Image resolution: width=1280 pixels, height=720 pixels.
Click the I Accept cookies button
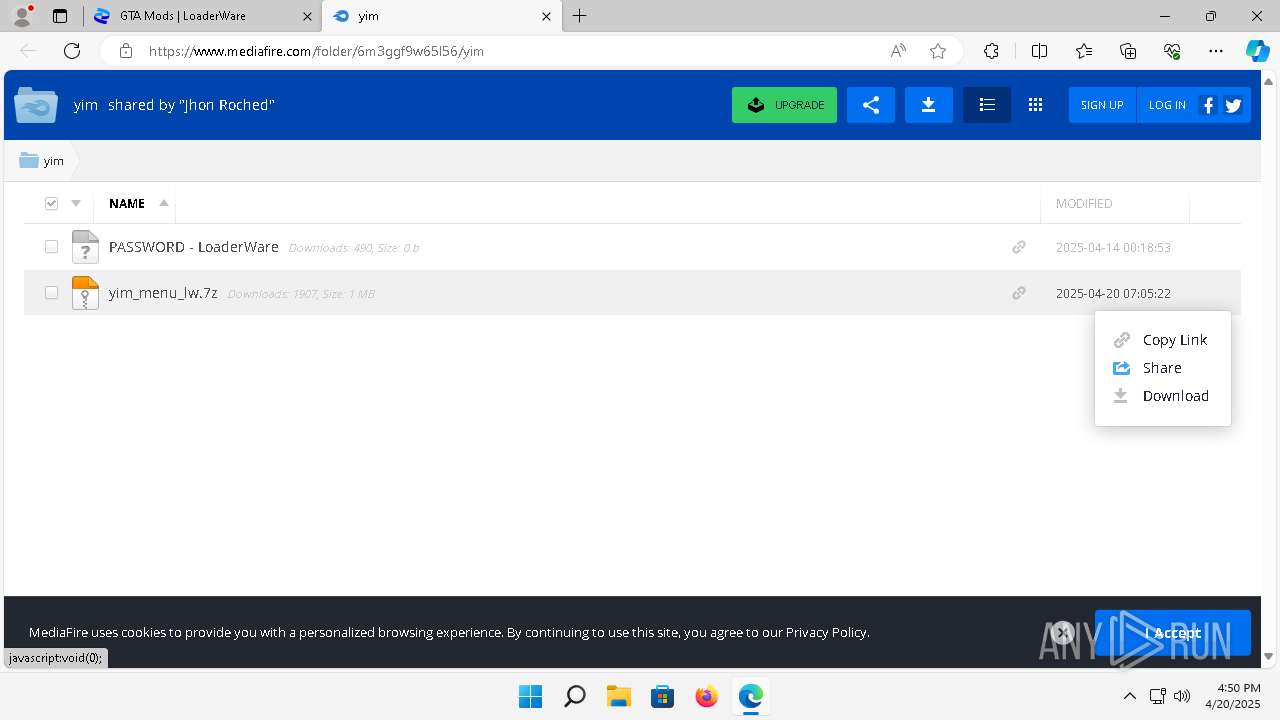pyautogui.click(x=1172, y=632)
